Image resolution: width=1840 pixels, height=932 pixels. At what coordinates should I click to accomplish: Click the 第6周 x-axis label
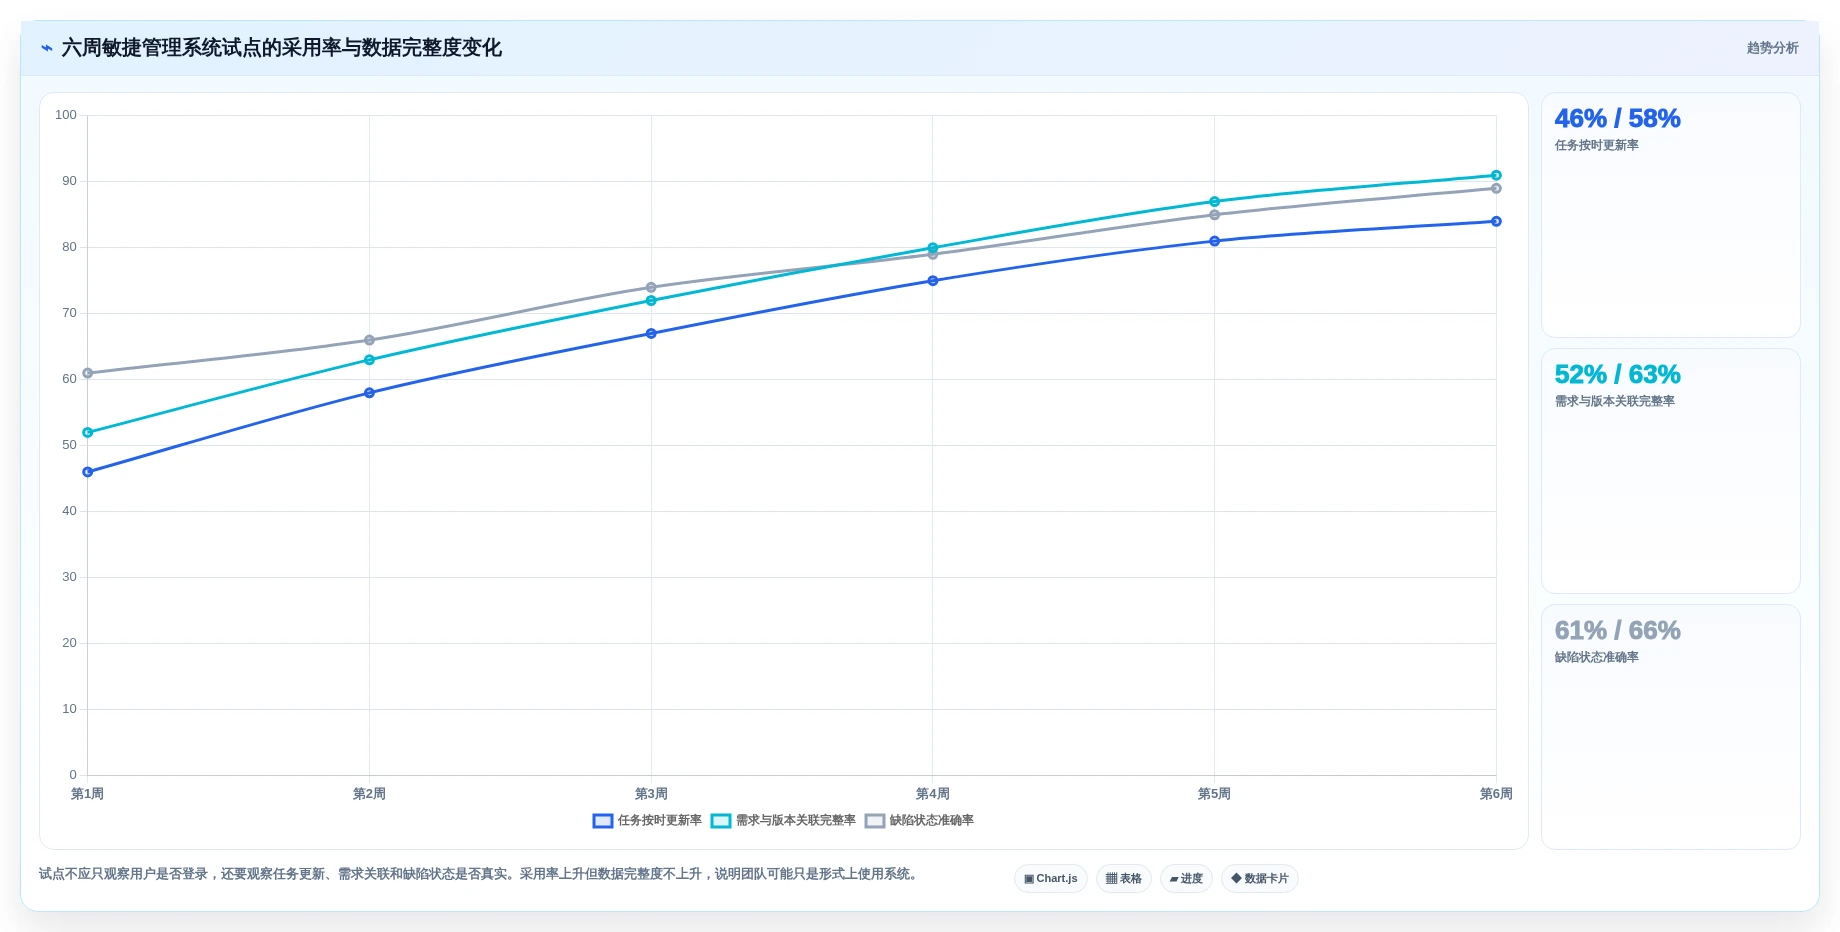[x=1496, y=794]
